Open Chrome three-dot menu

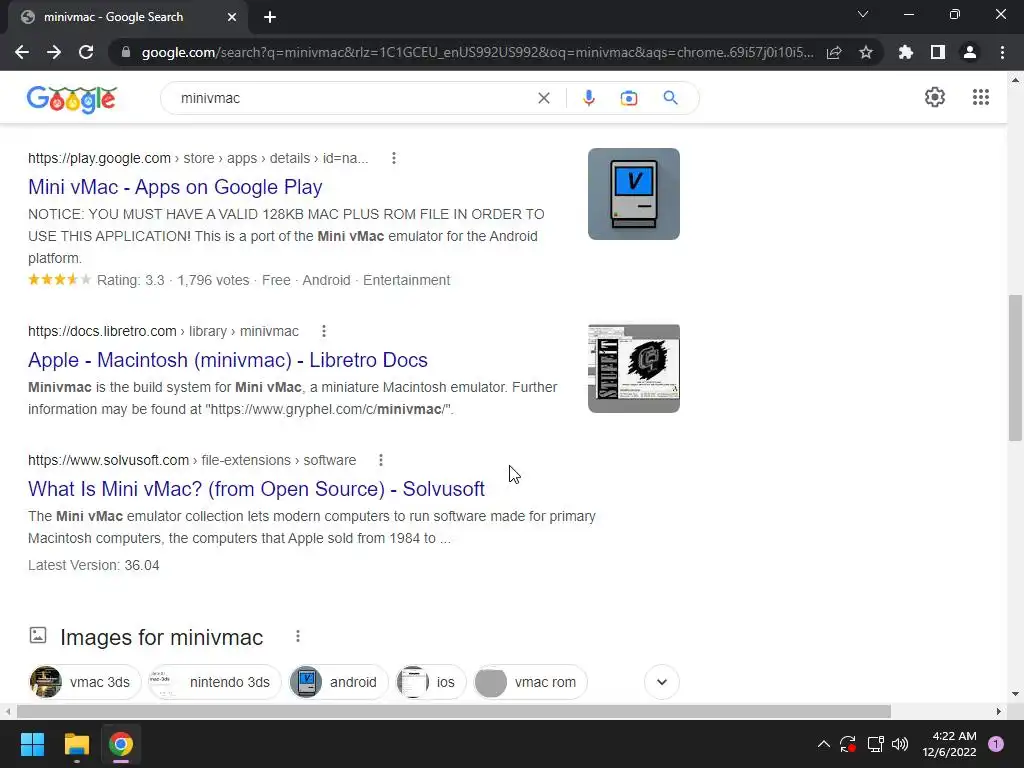click(x=1002, y=52)
